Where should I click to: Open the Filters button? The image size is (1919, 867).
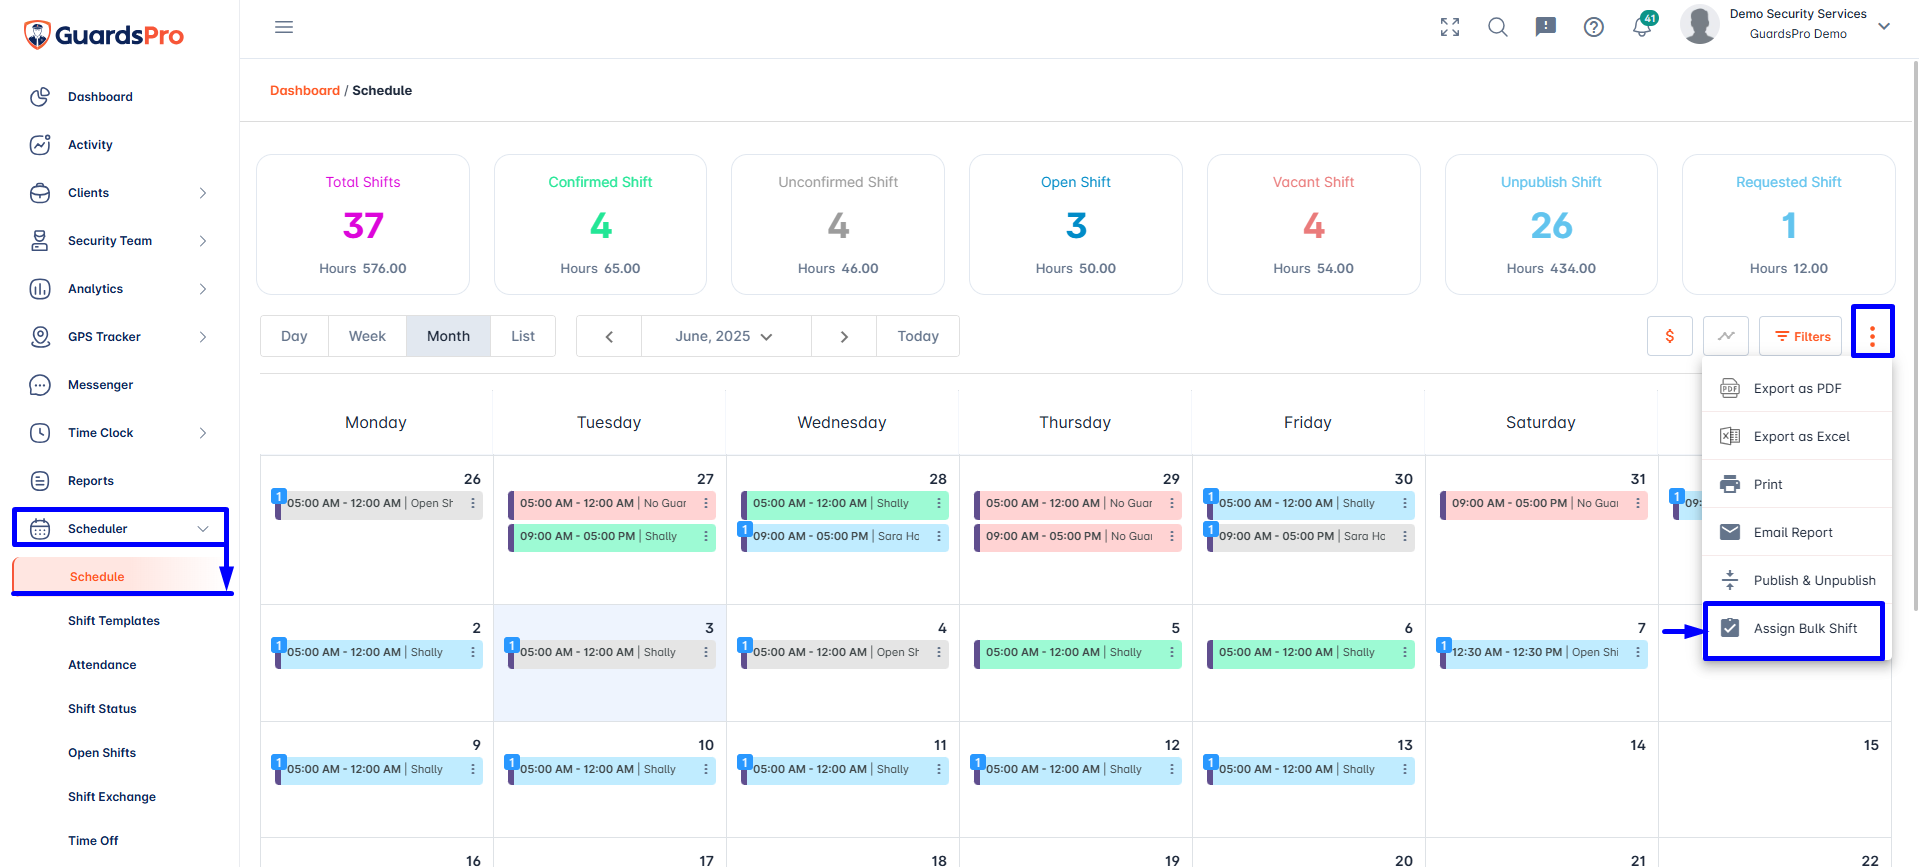(1801, 336)
